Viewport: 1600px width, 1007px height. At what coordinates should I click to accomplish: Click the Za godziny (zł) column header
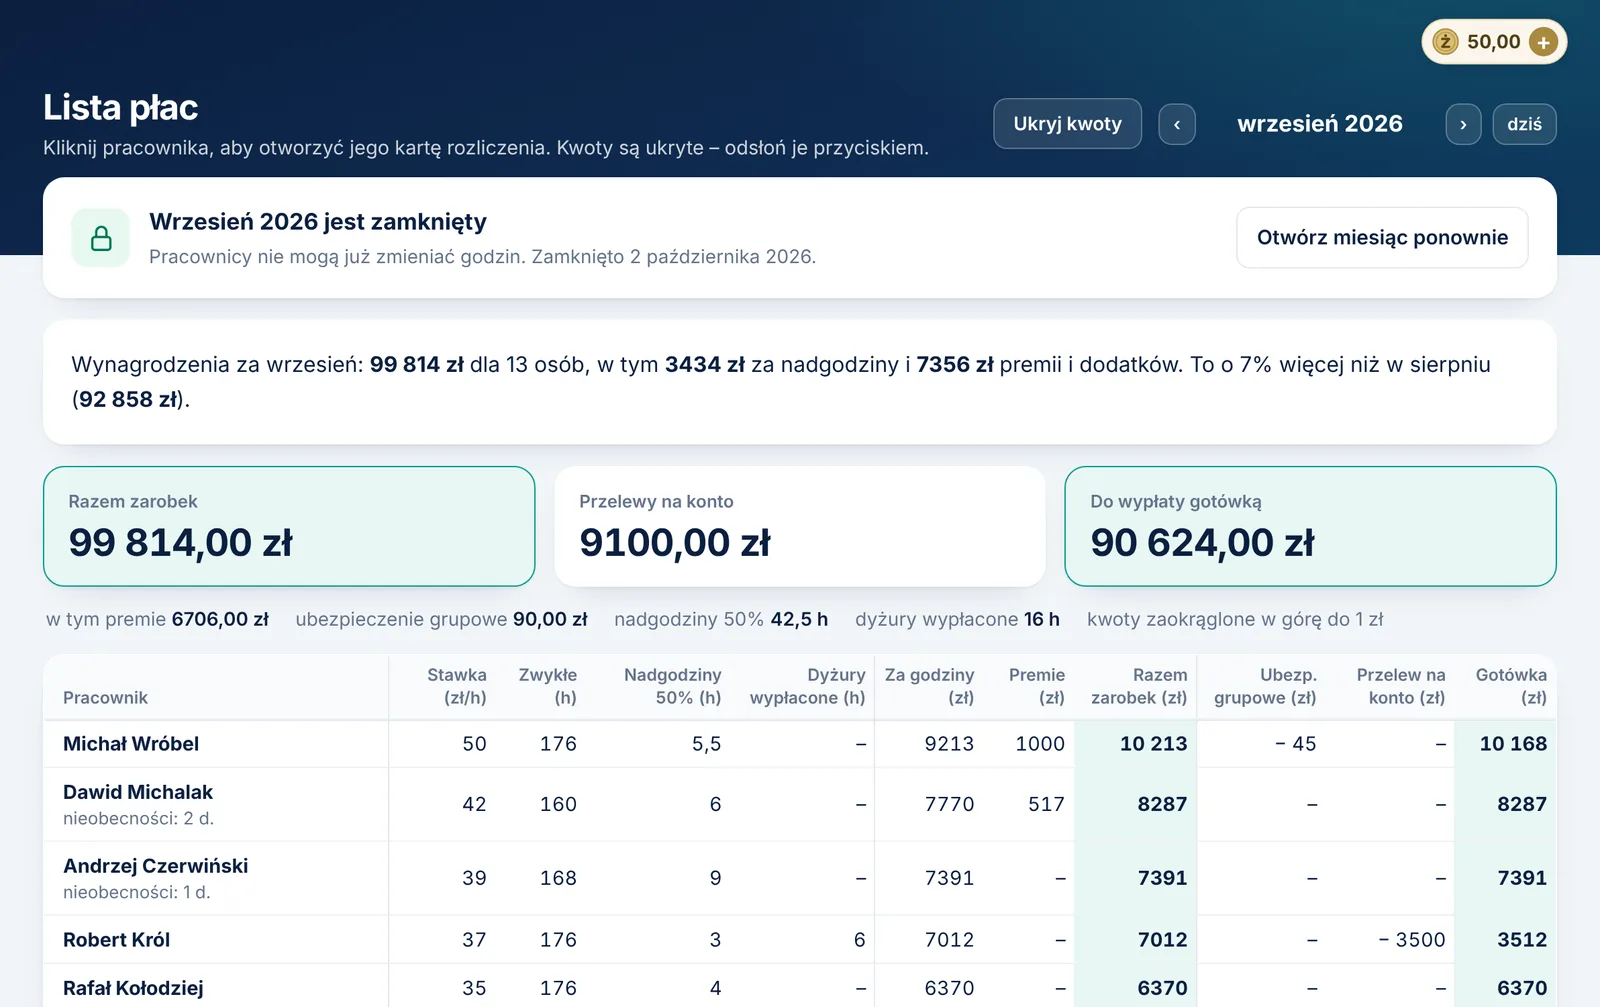click(929, 686)
